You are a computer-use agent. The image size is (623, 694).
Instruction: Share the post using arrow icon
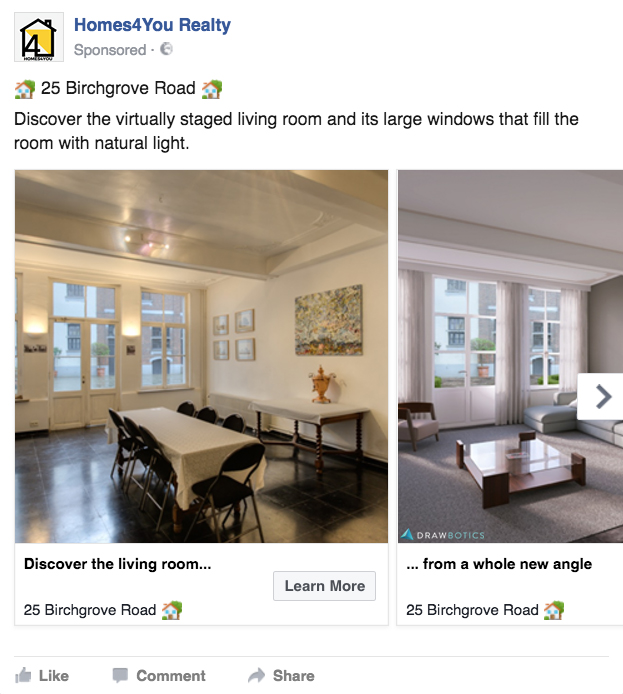[281, 676]
